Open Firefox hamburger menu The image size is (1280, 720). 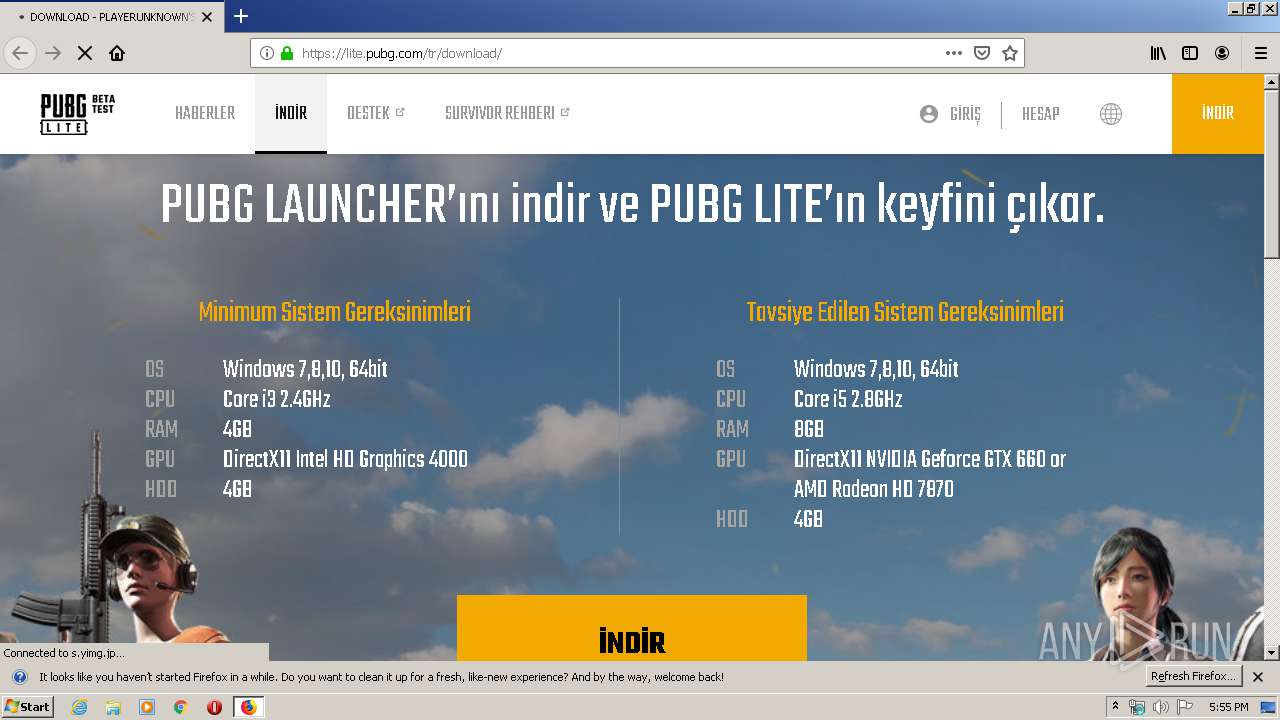pyautogui.click(x=1261, y=53)
